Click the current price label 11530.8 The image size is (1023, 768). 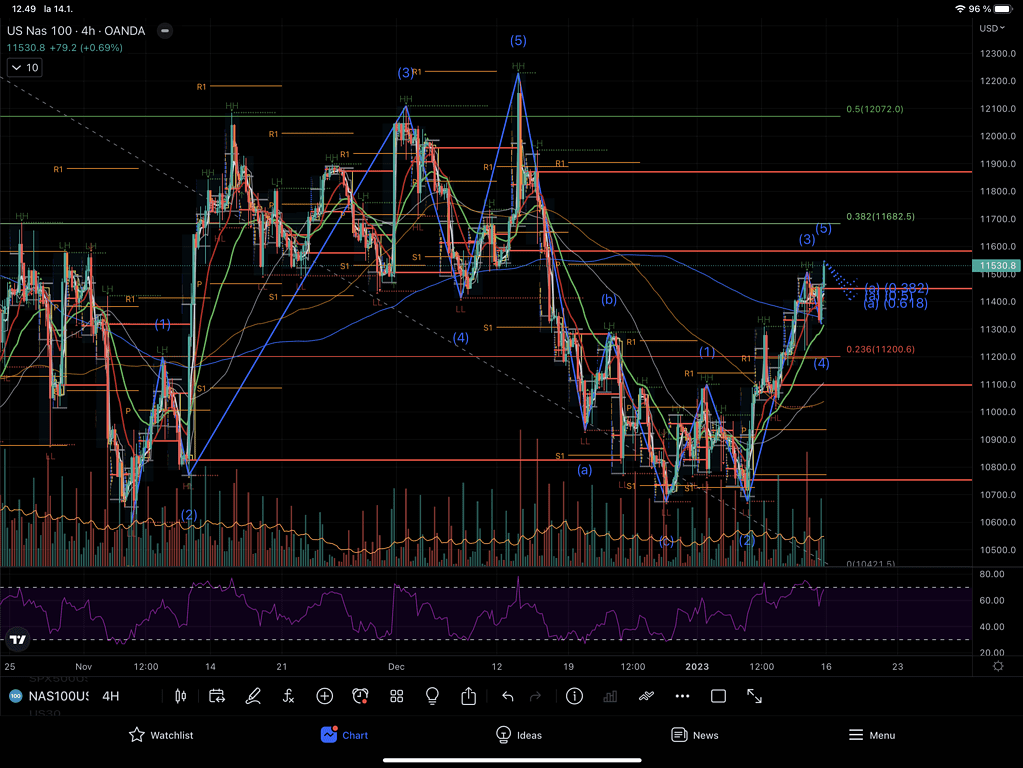[997, 266]
